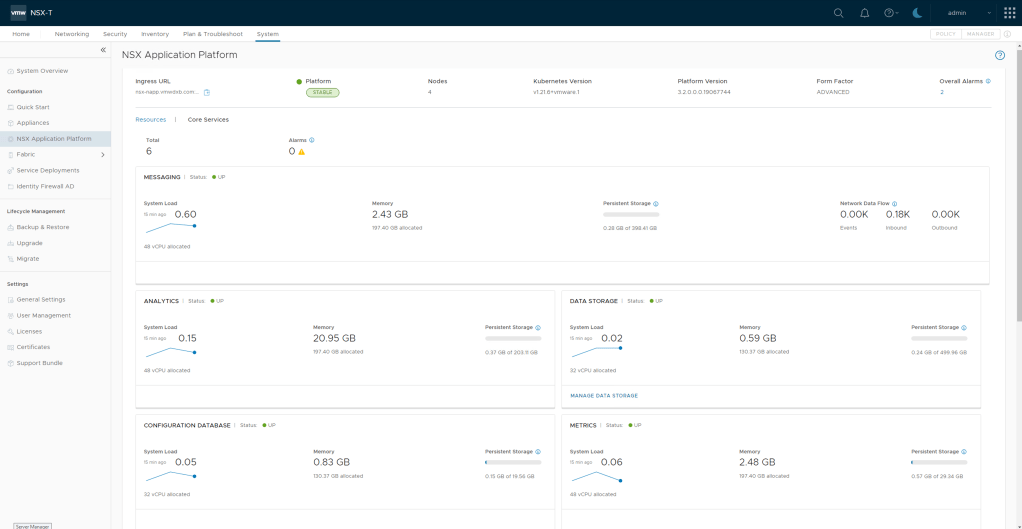This screenshot has width=1022, height=529.
Task: Open the Overall Alarms count link
Action: pos(941,92)
